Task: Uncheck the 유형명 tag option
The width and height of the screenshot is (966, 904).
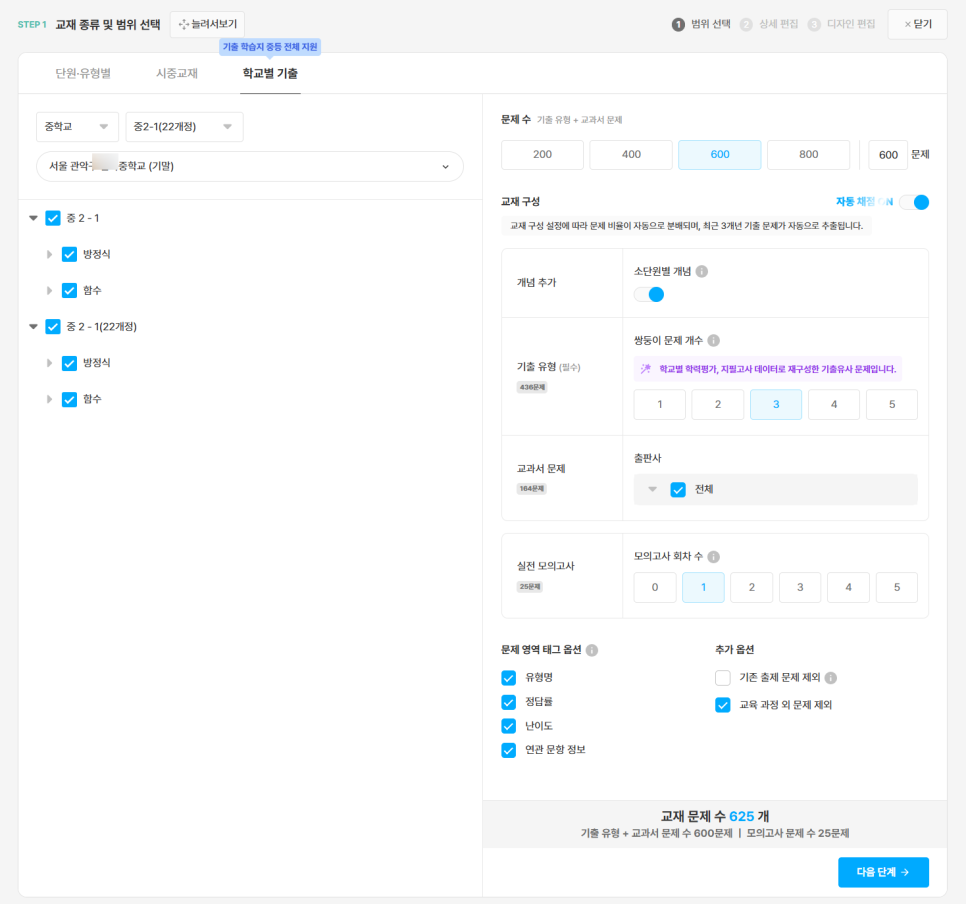Action: click(x=508, y=678)
